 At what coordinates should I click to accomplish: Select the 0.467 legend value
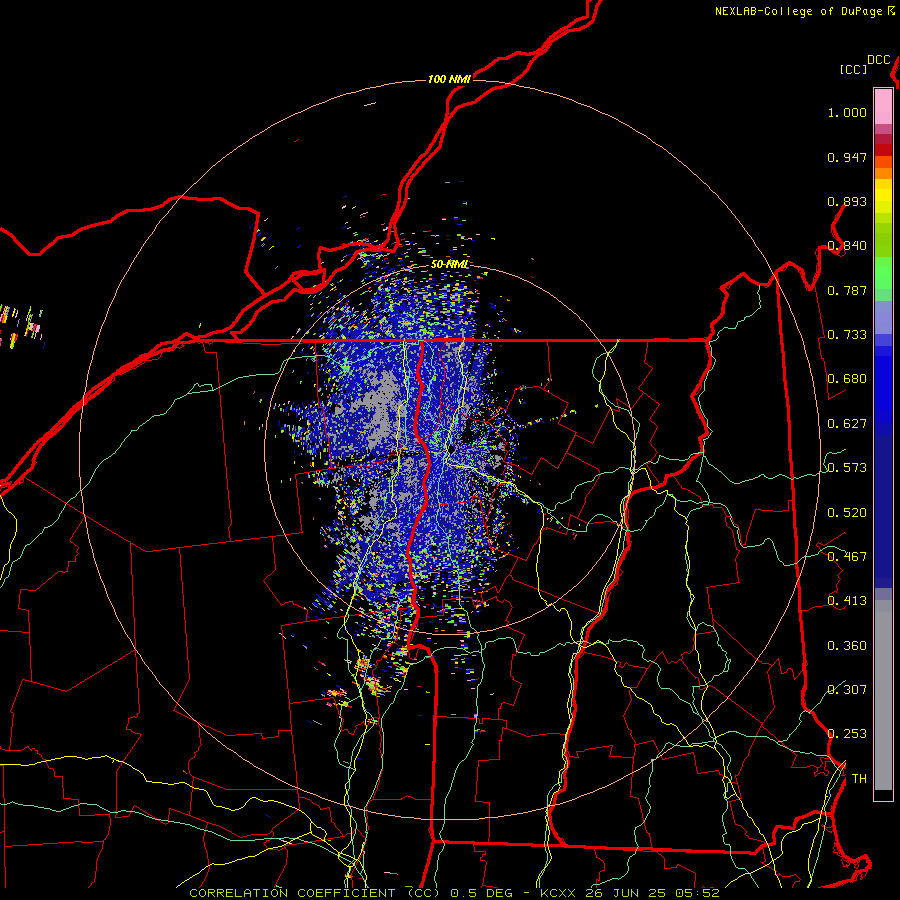[847, 557]
